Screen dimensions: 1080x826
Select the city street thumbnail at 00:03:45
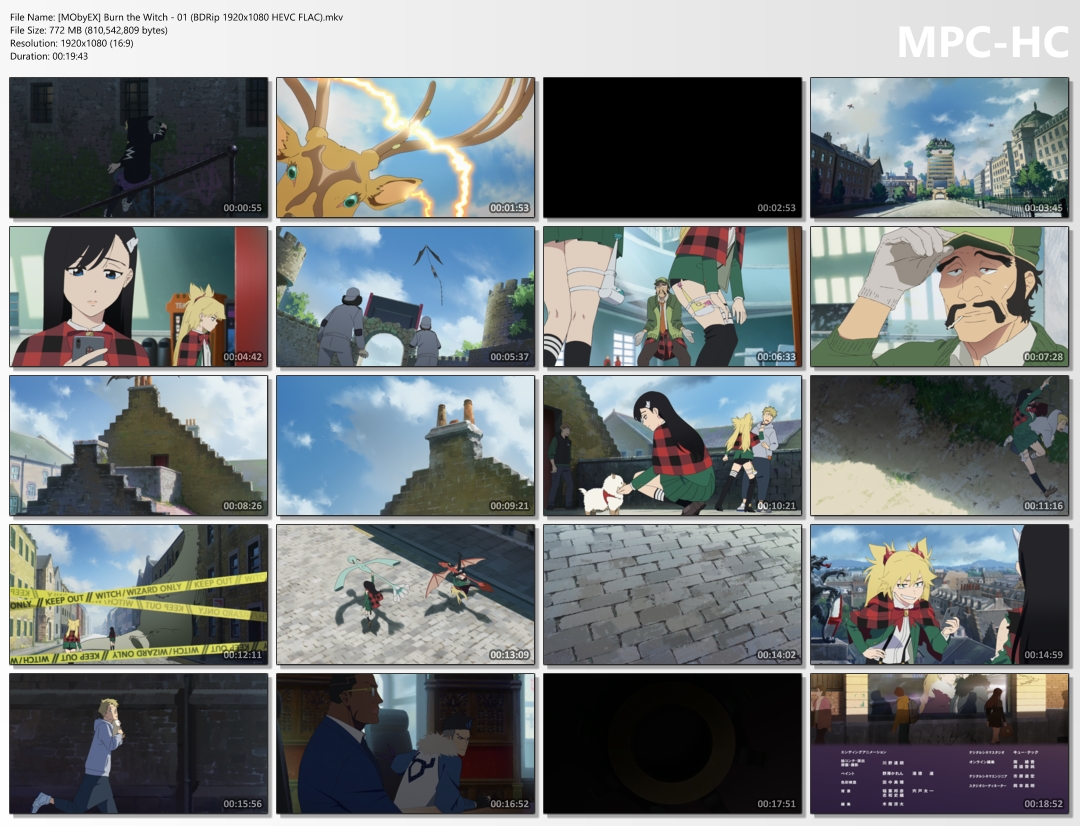[939, 147]
